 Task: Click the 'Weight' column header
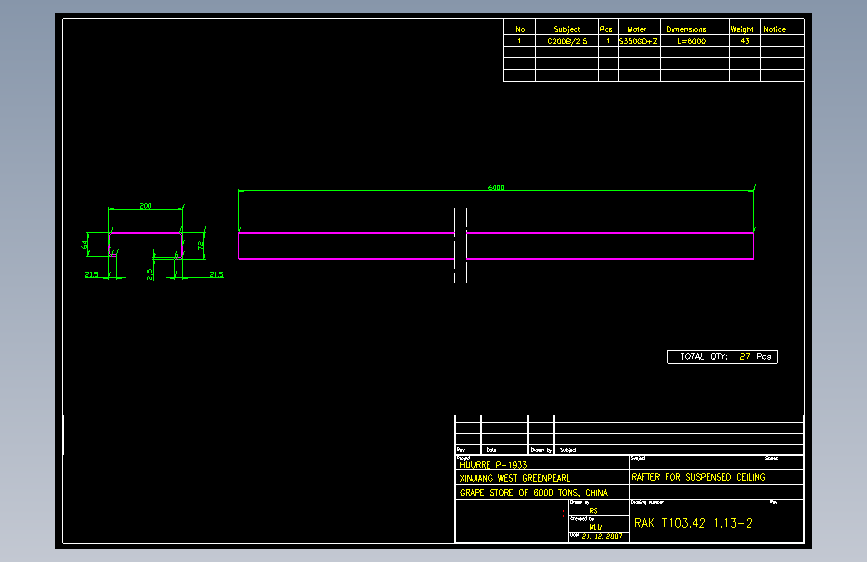coord(742,29)
